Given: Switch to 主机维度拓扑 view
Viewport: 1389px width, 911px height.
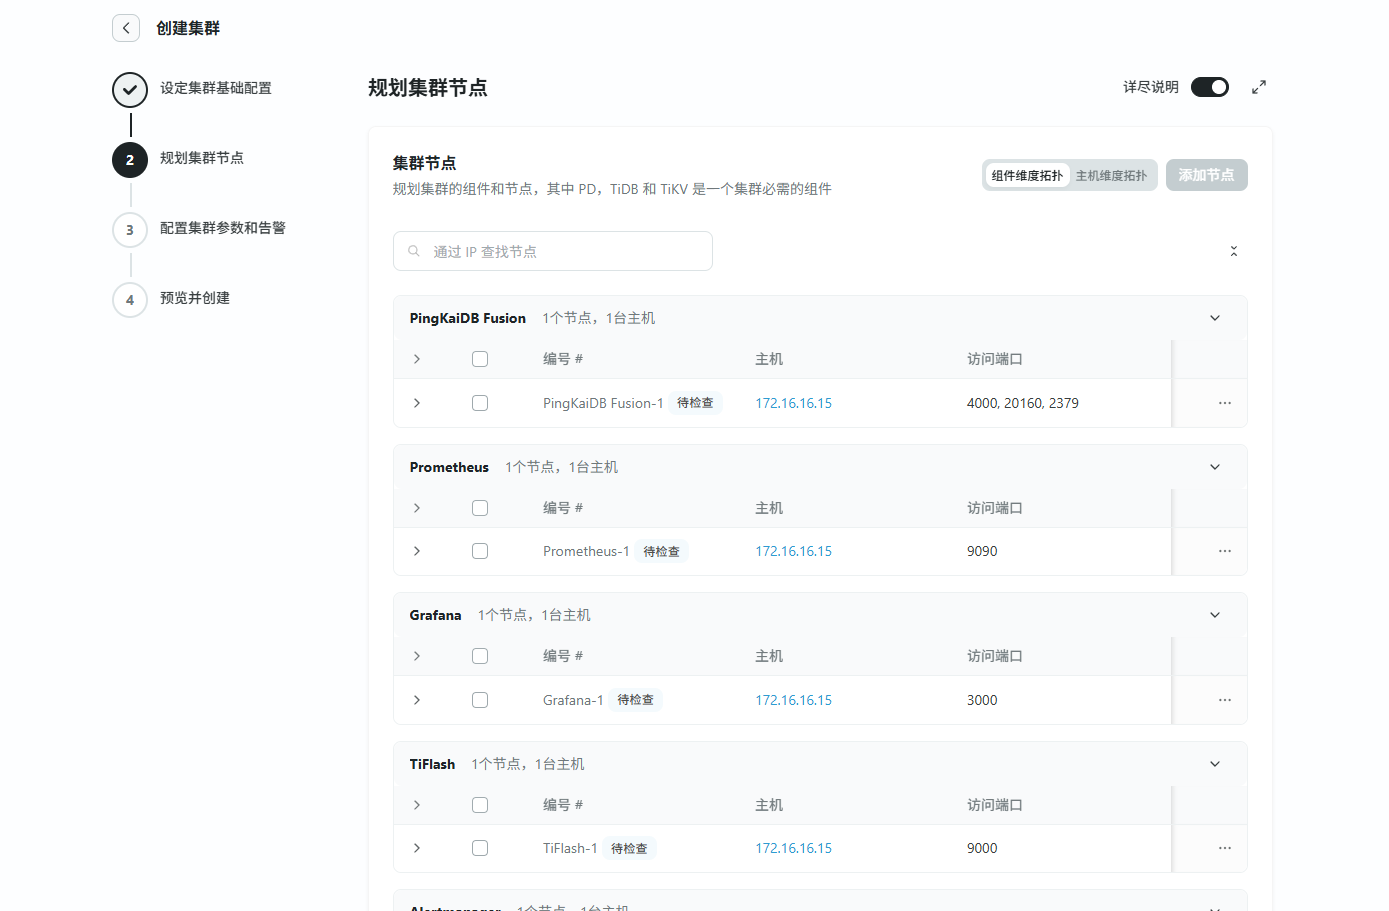Looking at the screenshot, I should pyautogui.click(x=1111, y=175).
